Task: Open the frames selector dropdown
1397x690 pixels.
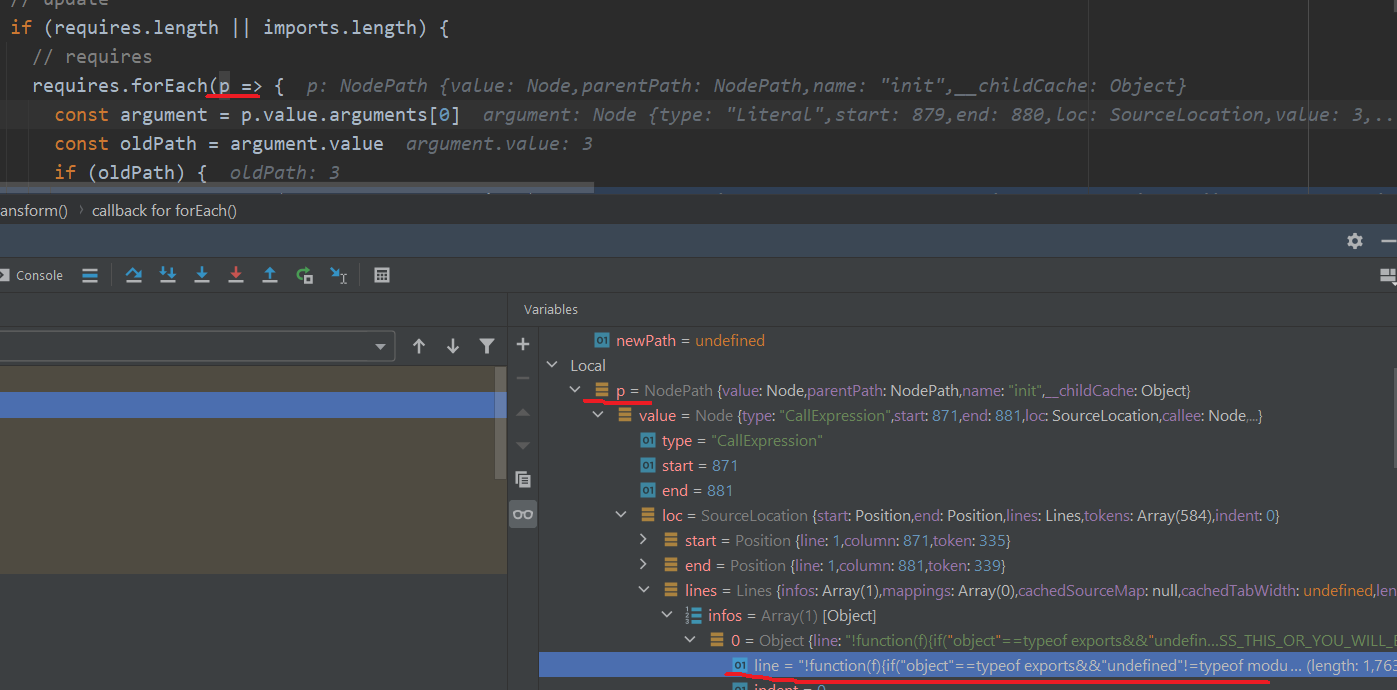Action: point(382,345)
